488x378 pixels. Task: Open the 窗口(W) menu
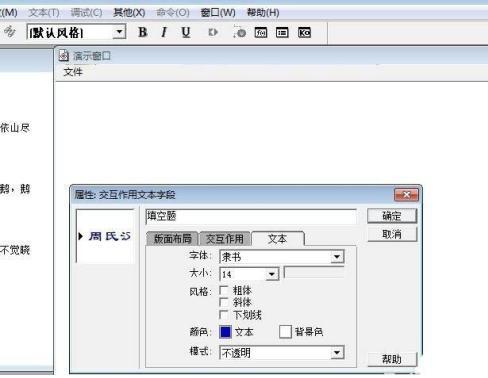(x=218, y=13)
